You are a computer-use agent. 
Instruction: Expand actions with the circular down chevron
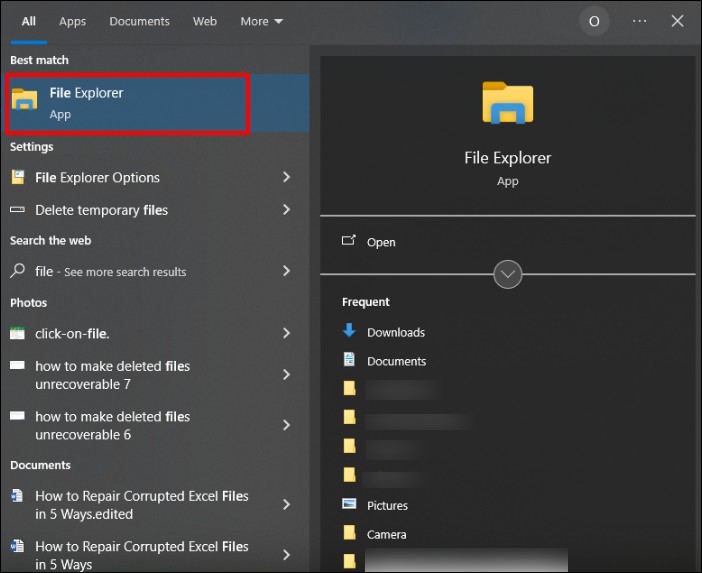coord(508,274)
